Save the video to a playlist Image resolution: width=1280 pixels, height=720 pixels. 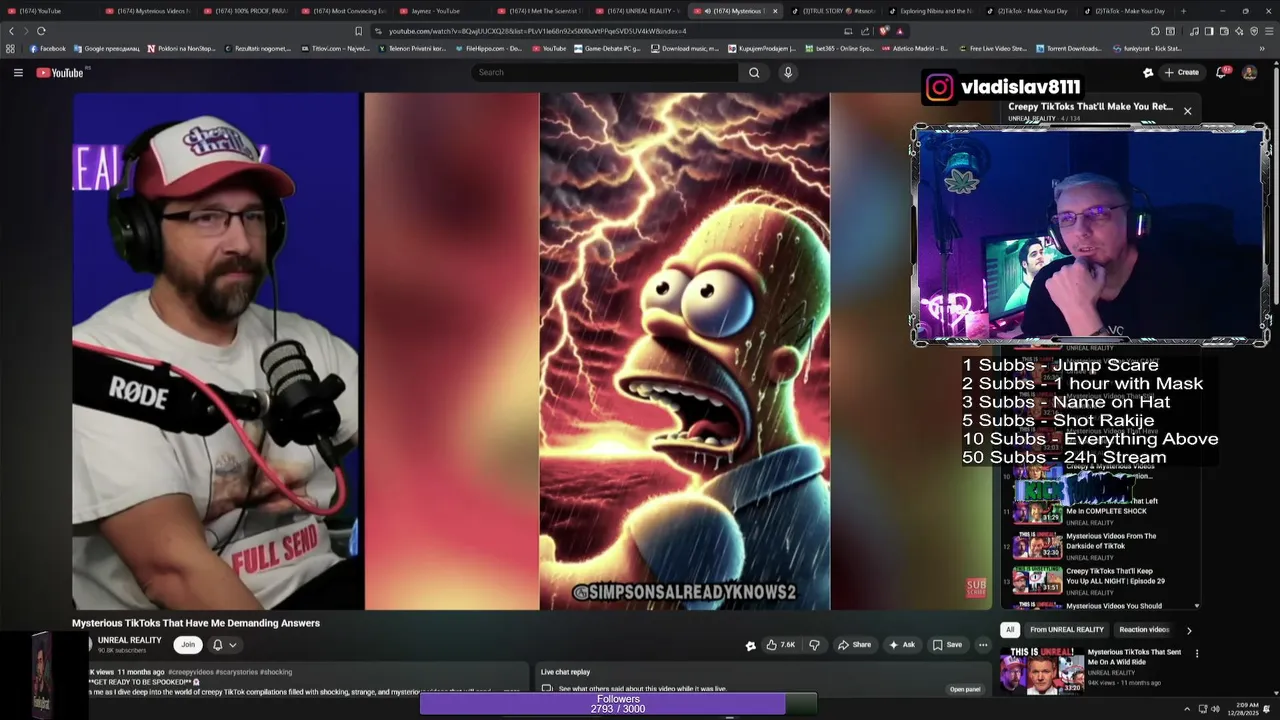(x=947, y=645)
